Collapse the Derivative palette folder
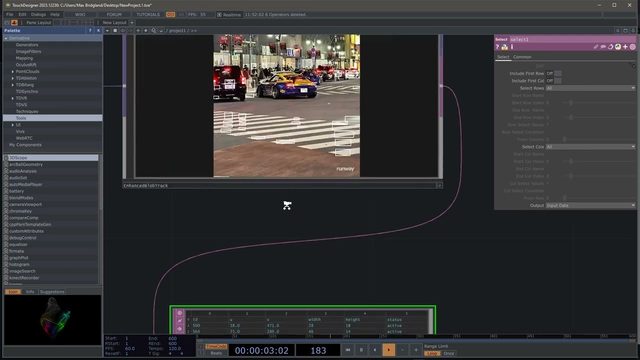Viewport: 640px width, 360px height. [x=6, y=38]
